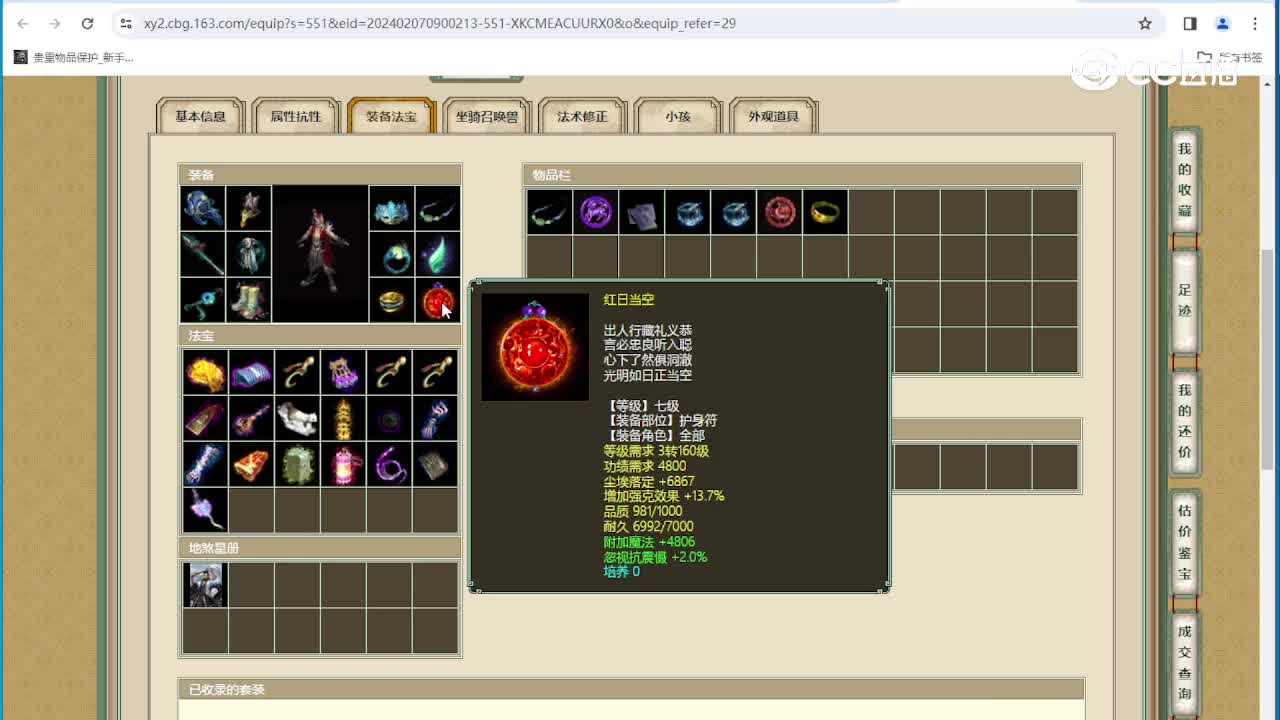Open the 外观道具 tab
Viewport: 1280px width, 720px height.
774,116
